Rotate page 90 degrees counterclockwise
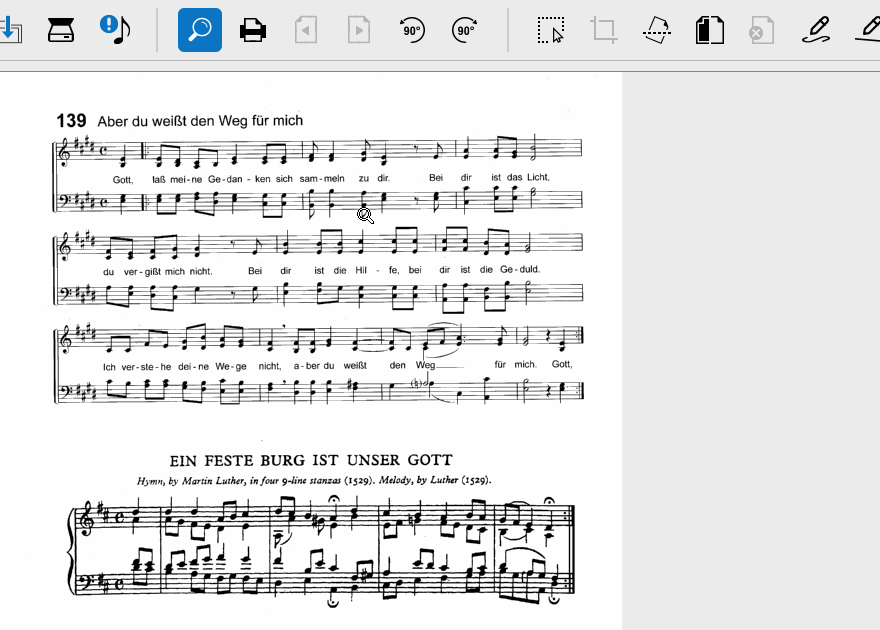Viewport: 880px width, 630px height. (411, 30)
